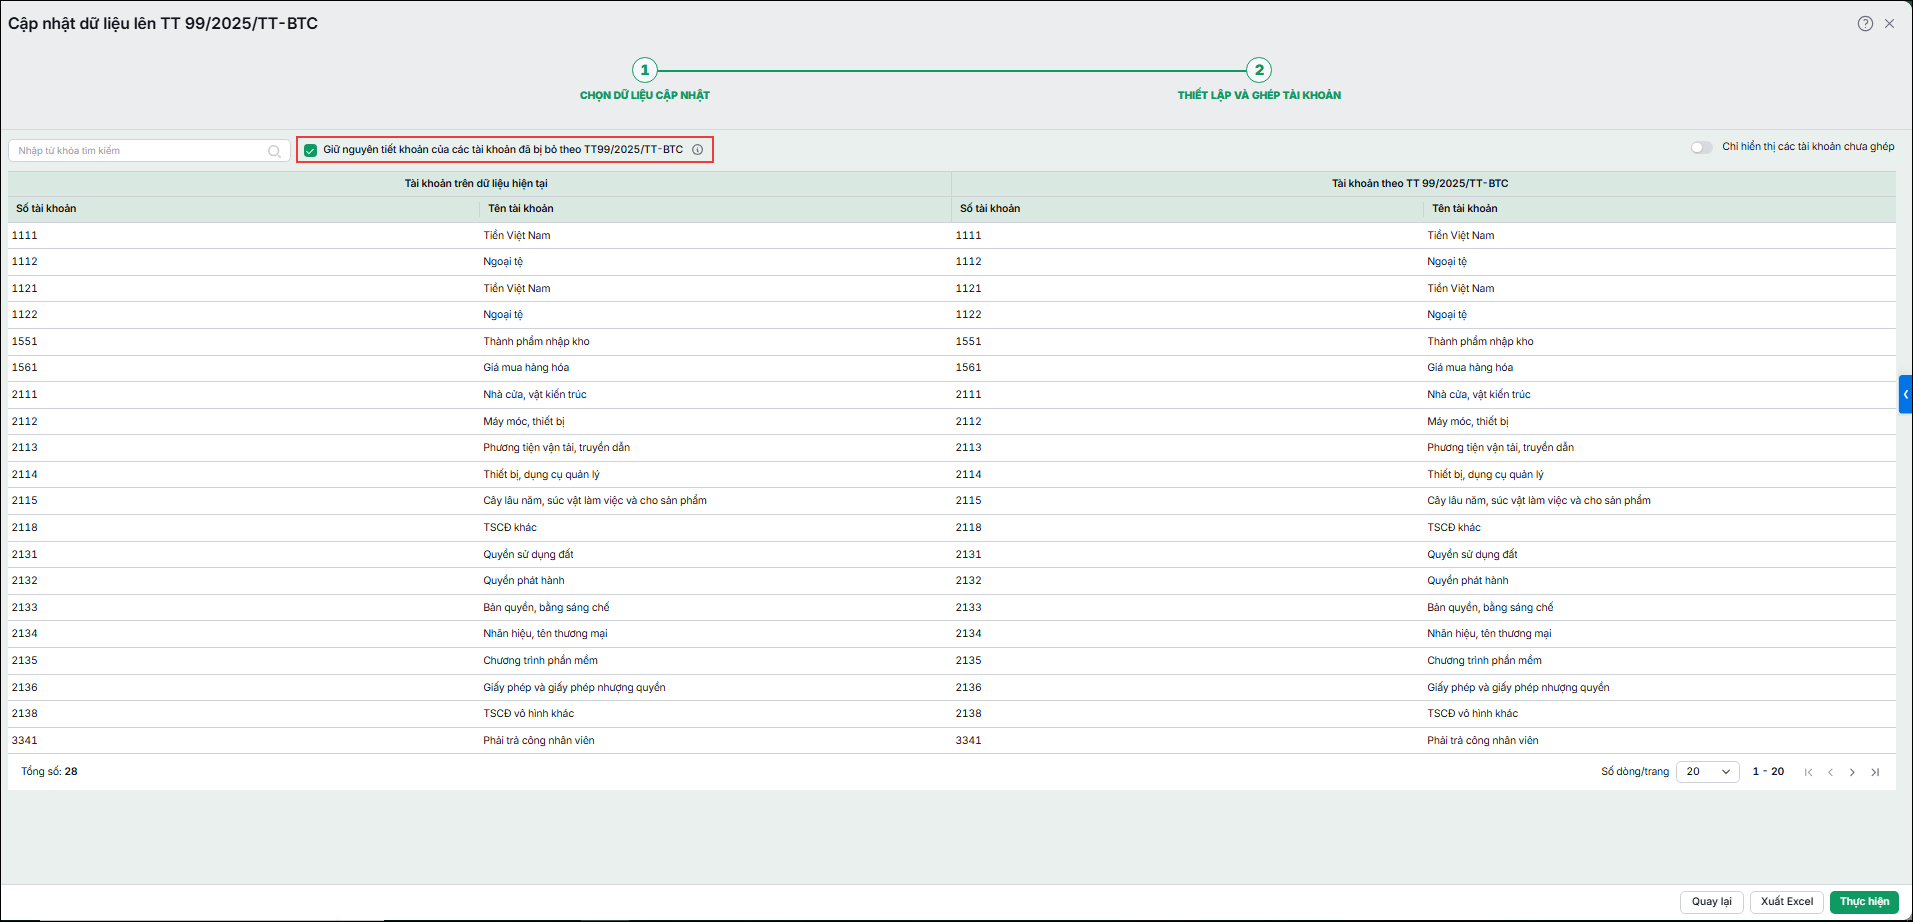1913x922 pixels.
Task: Click left 'Nhà cửa, vật kiến trúc' cell
Action: (x=535, y=395)
